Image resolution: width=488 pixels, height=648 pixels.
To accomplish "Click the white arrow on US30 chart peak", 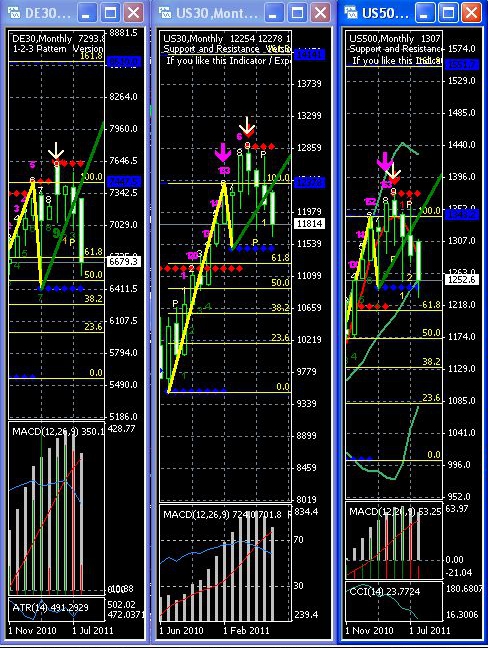I will (x=247, y=125).
